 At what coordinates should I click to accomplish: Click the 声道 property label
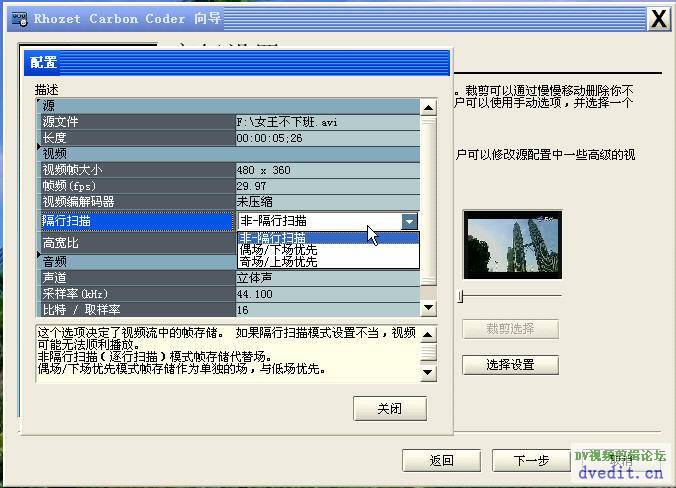[x=54, y=278]
